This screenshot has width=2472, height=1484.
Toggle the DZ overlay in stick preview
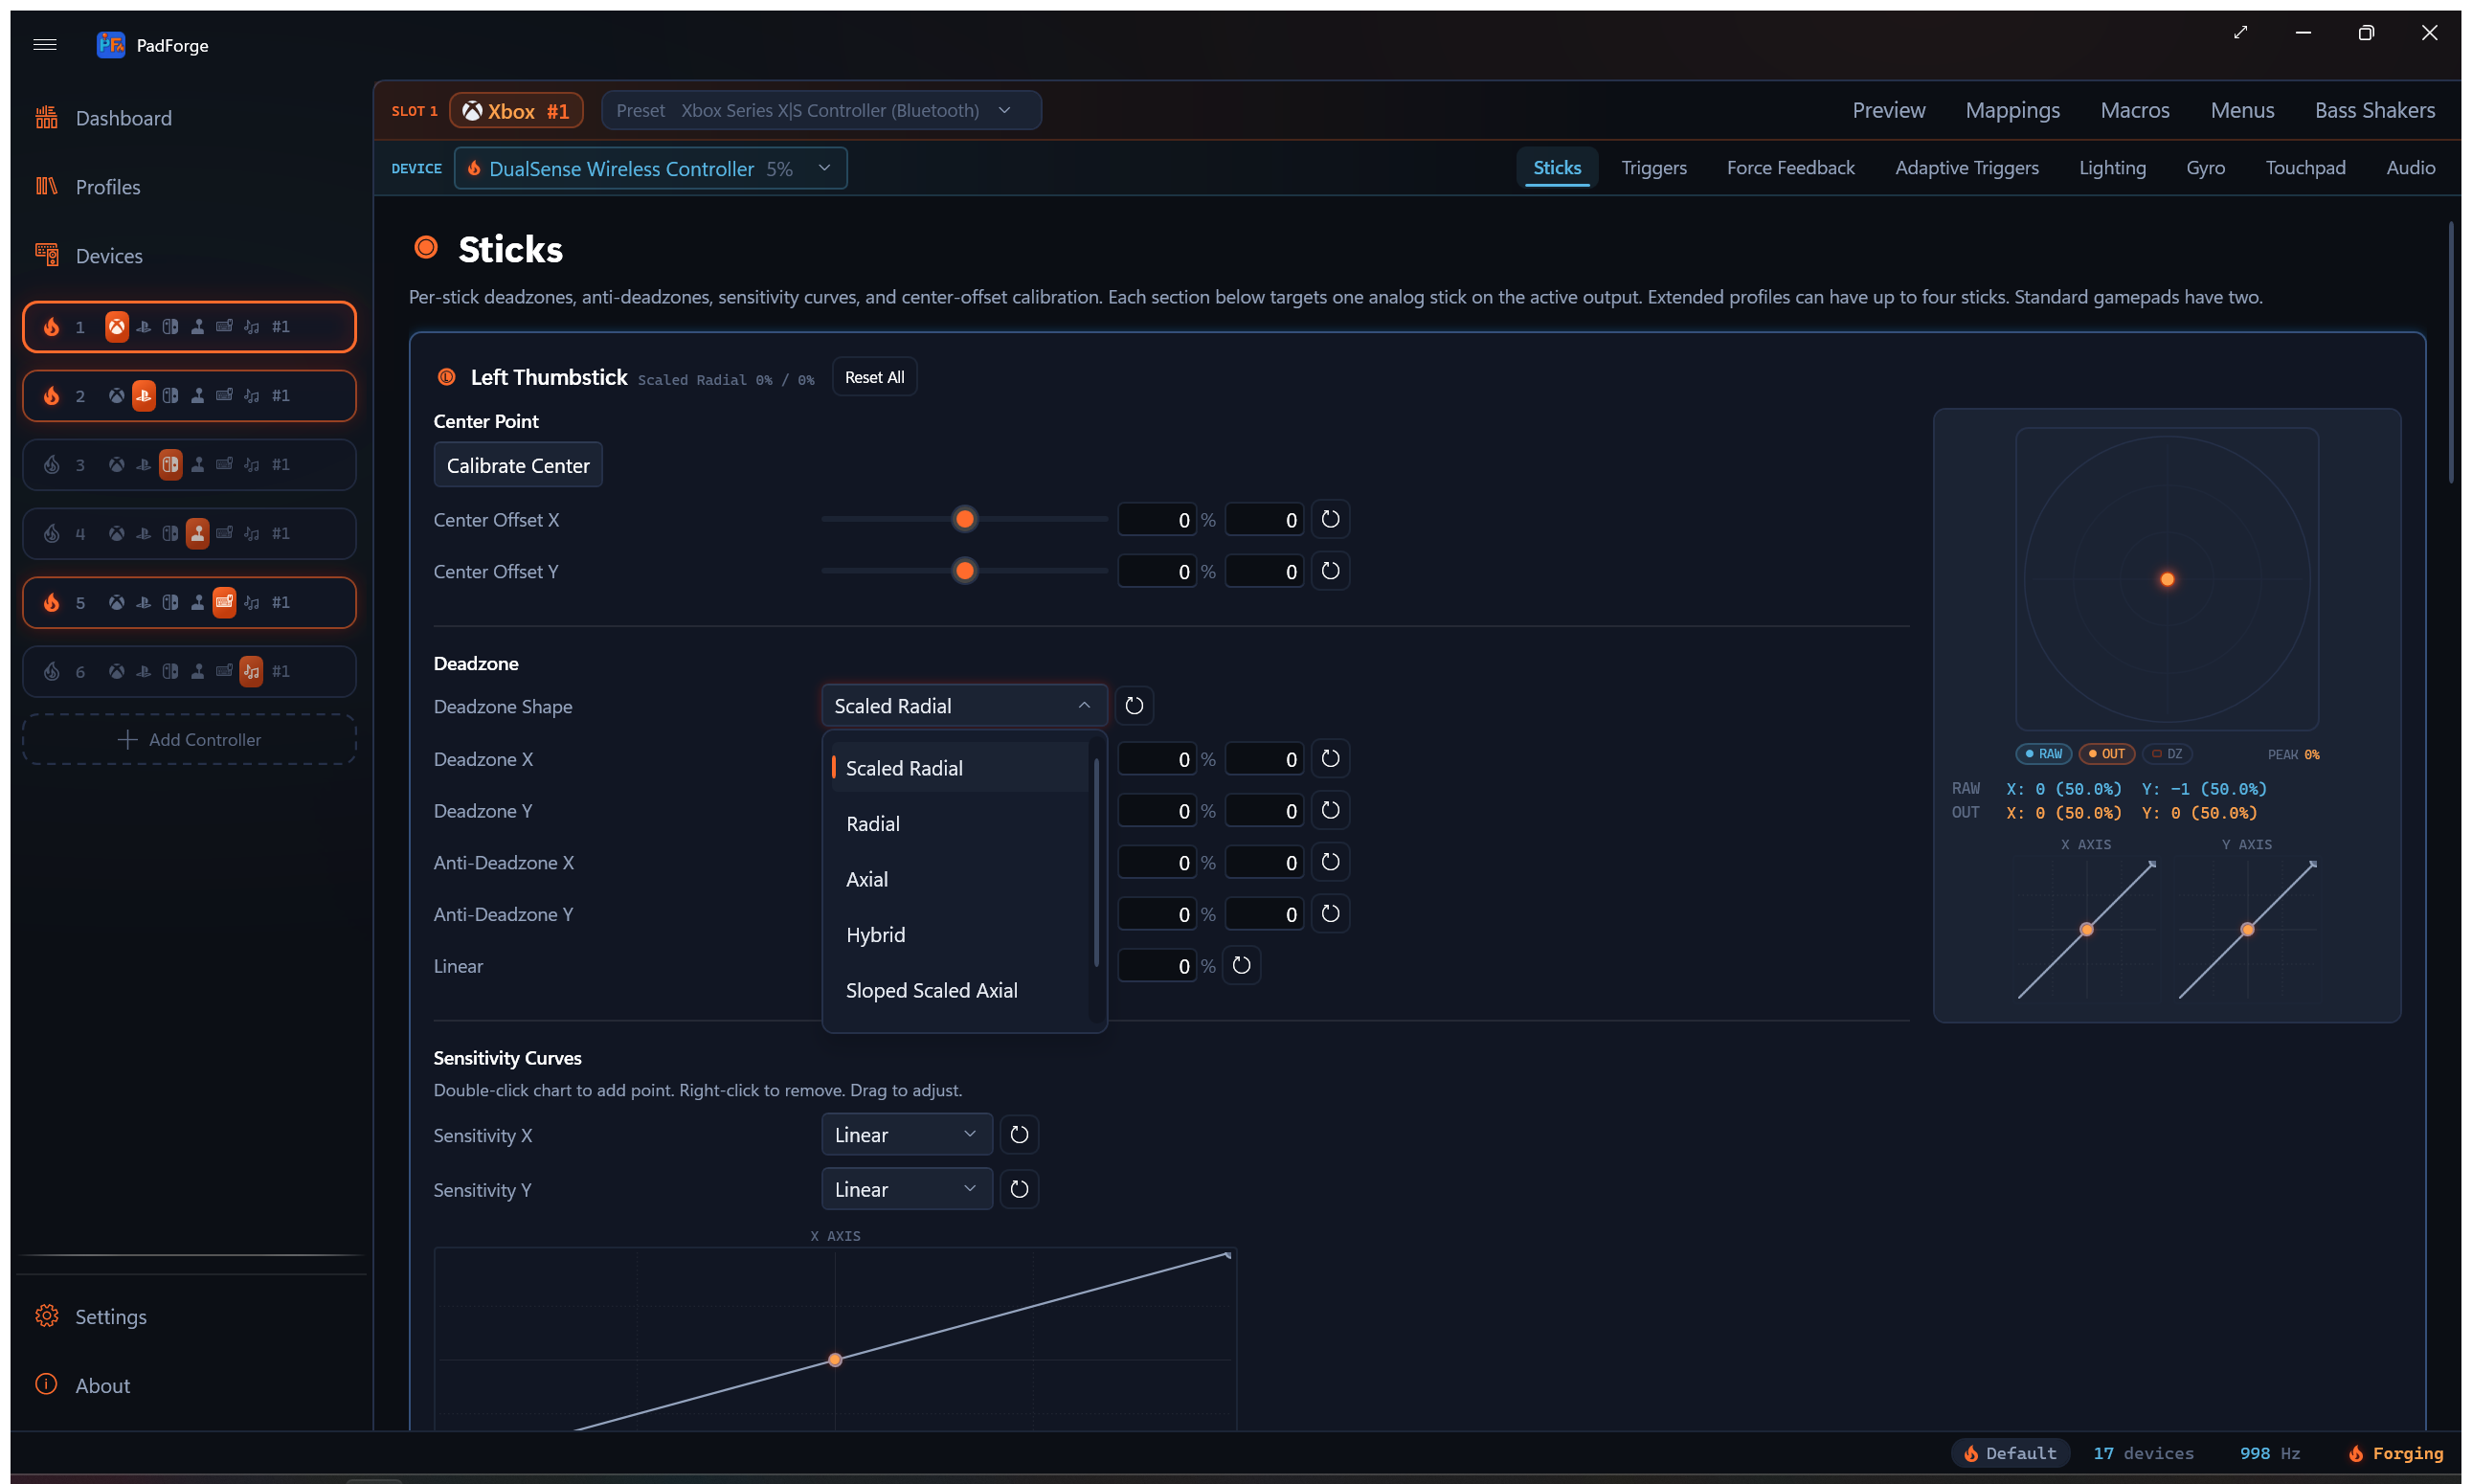[2167, 754]
